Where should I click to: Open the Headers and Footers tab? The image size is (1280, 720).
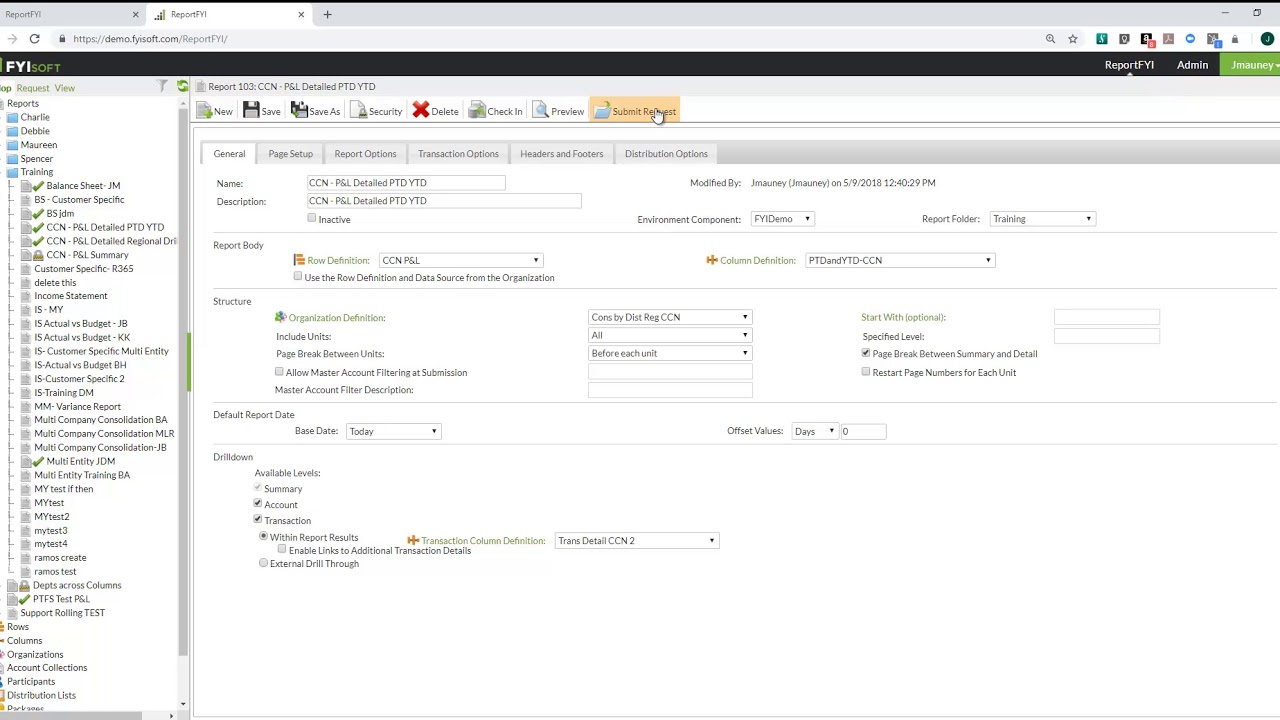pos(561,154)
